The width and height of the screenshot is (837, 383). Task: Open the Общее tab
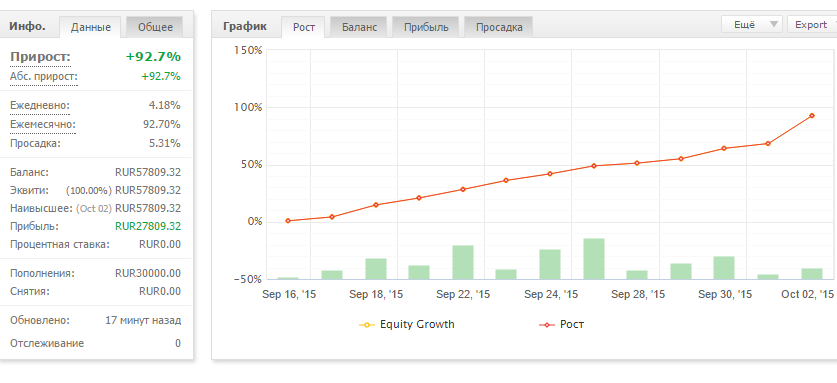(155, 27)
